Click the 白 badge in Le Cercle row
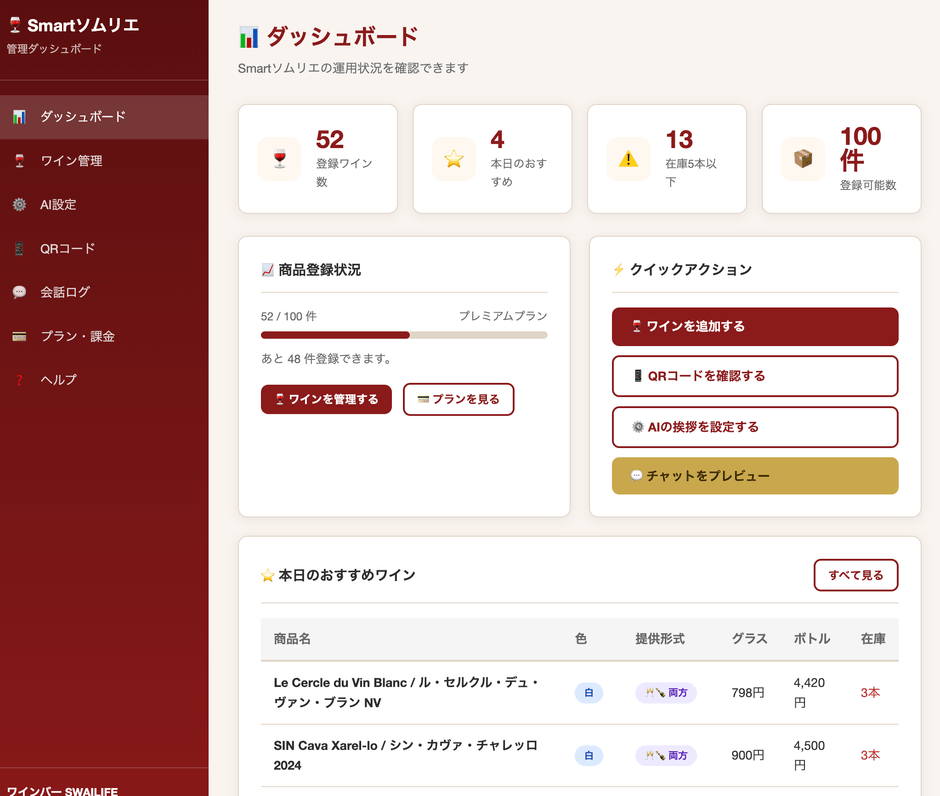This screenshot has height=796, width=940. point(589,693)
